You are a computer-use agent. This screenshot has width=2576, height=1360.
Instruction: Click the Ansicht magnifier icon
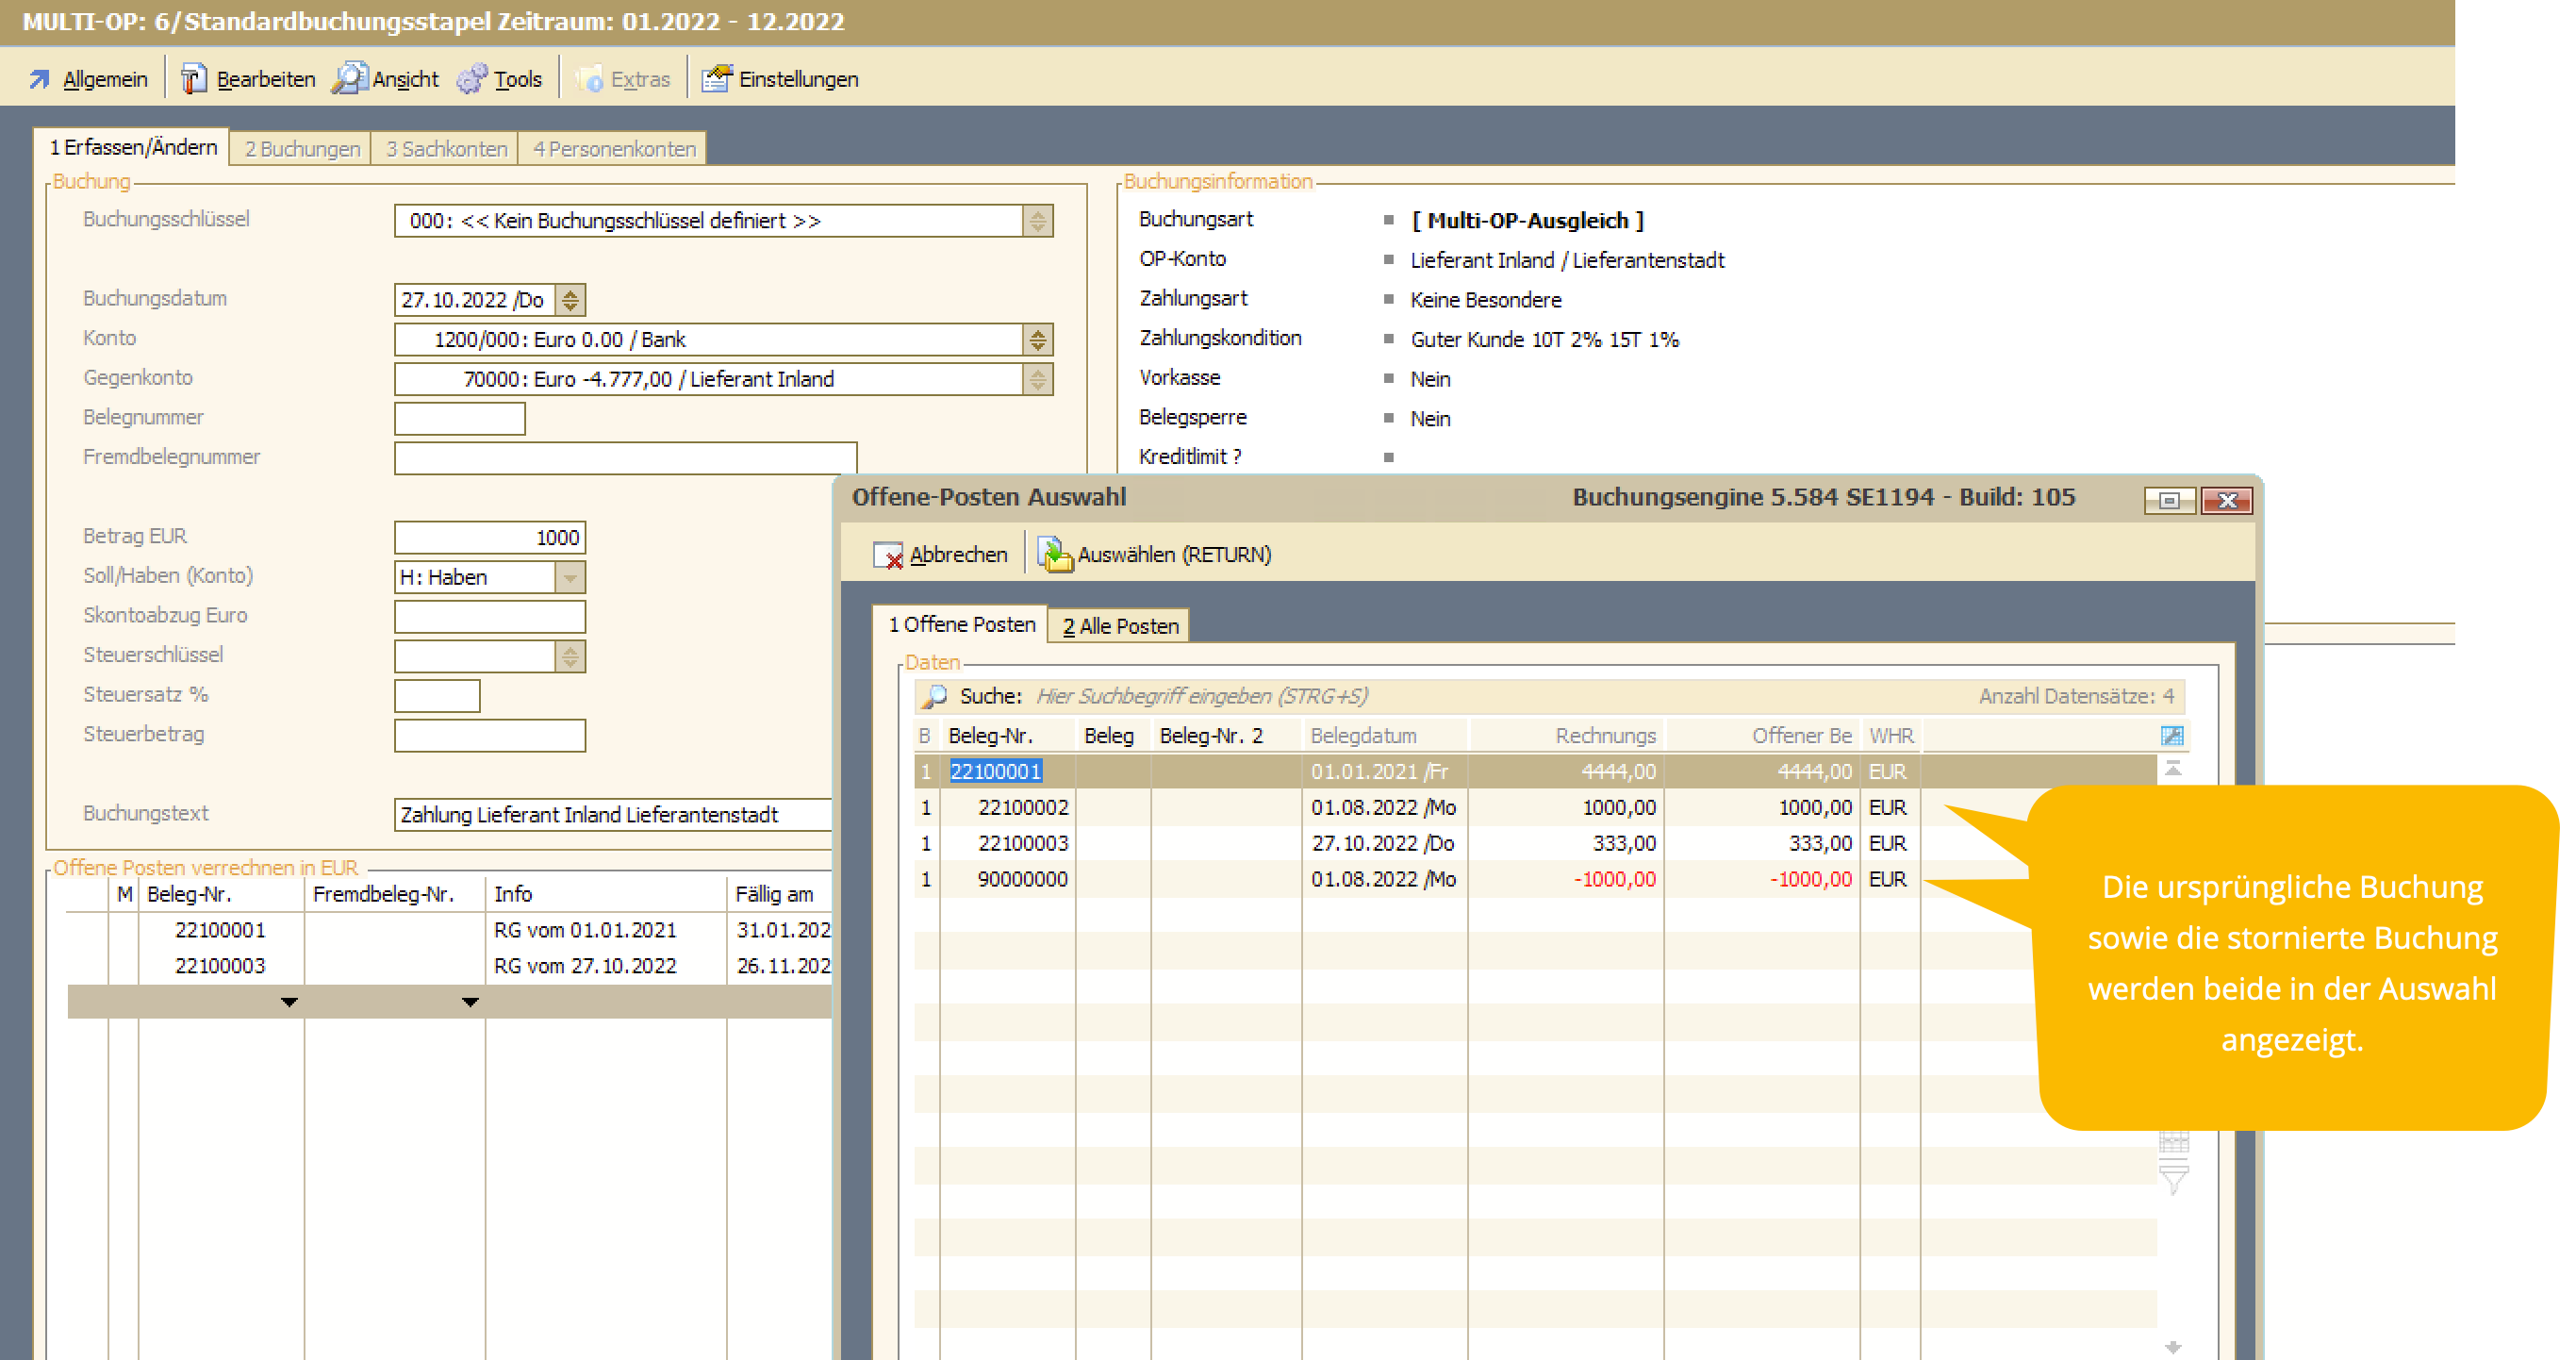pyautogui.click(x=349, y=79)
